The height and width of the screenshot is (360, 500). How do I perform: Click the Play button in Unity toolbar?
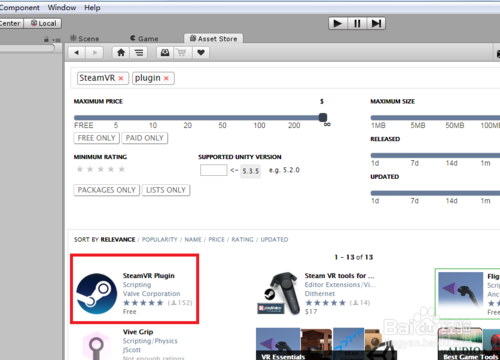point(338,23)
